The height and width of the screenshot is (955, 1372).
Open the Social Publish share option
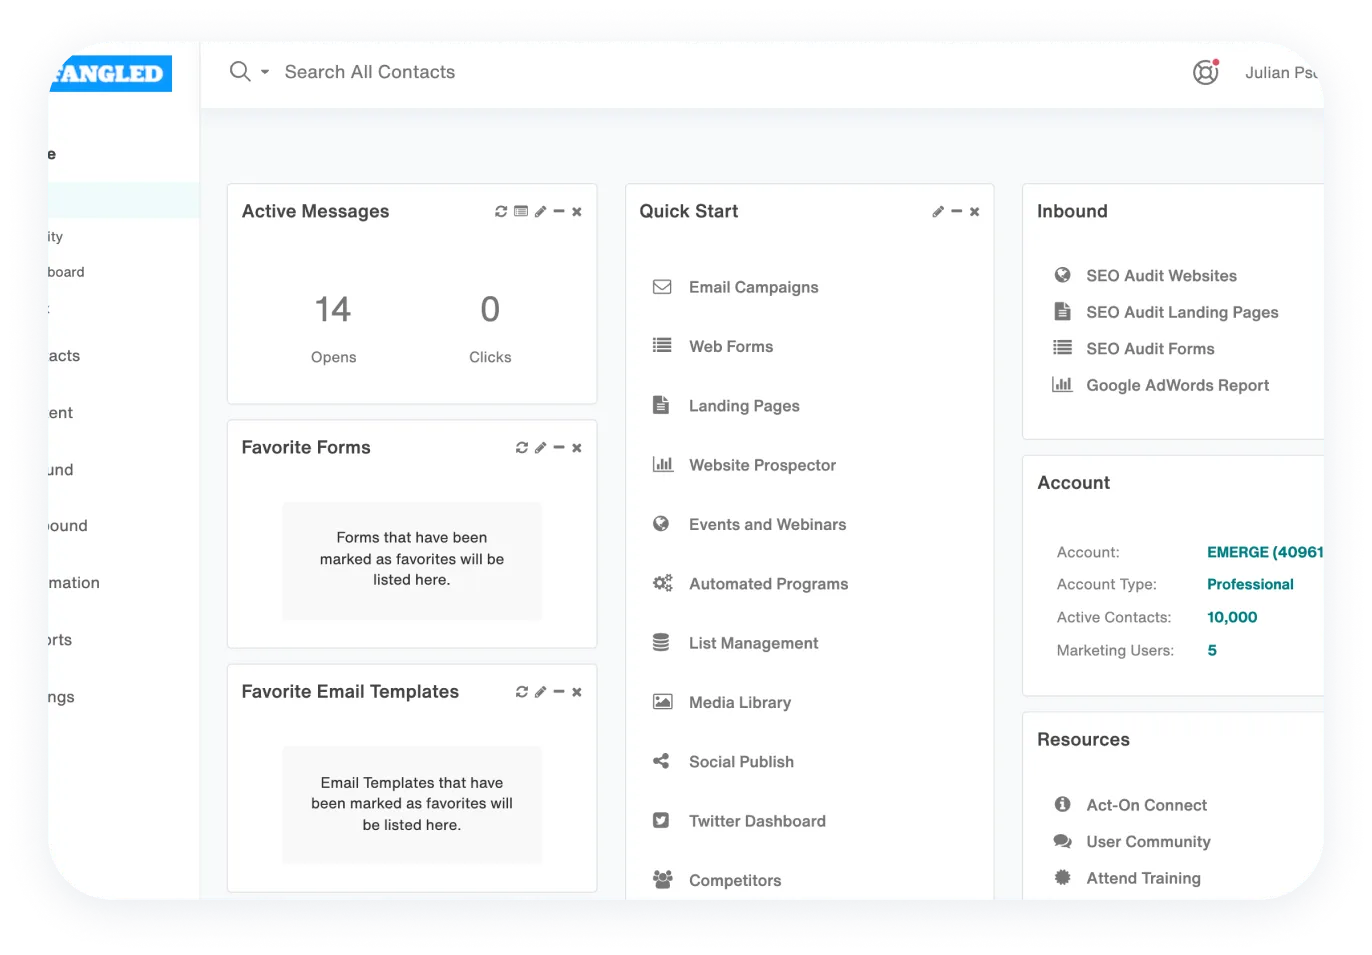click(x=662, y=761)
